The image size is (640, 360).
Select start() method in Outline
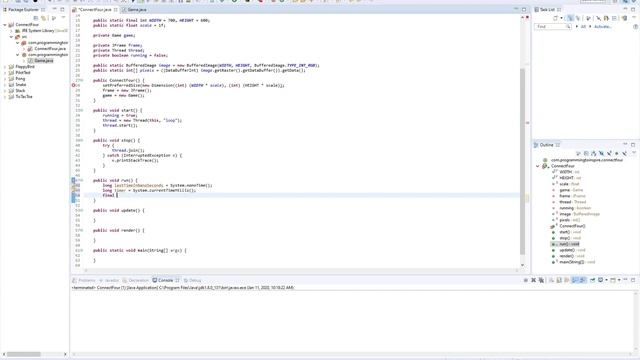570,232
